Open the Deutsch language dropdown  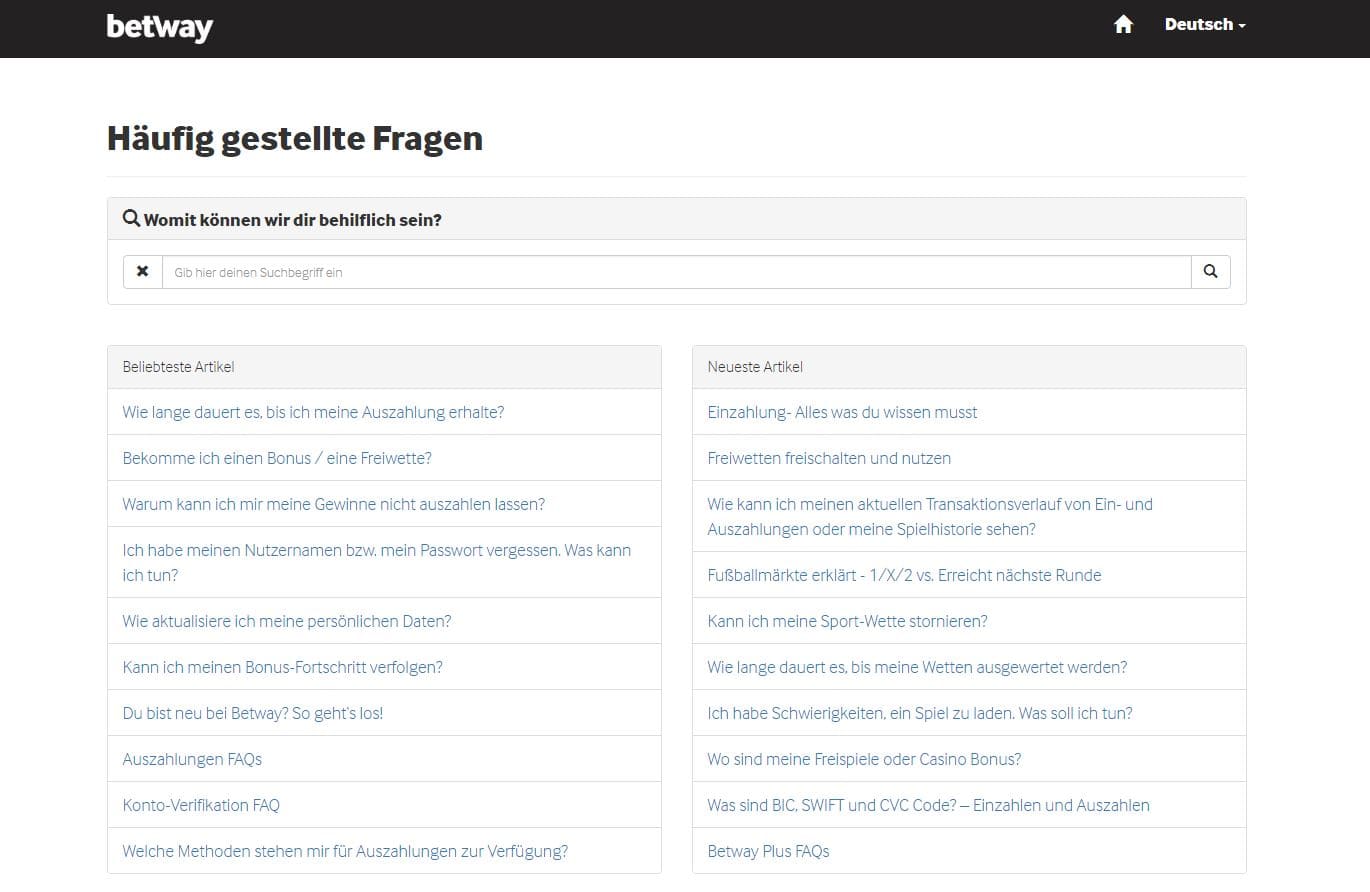pos(1205,25)
